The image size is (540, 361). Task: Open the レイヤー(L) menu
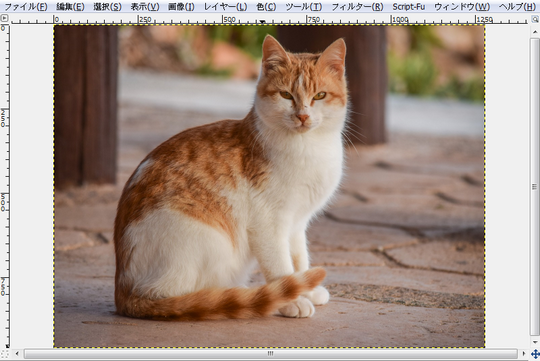tap(226, 6)
